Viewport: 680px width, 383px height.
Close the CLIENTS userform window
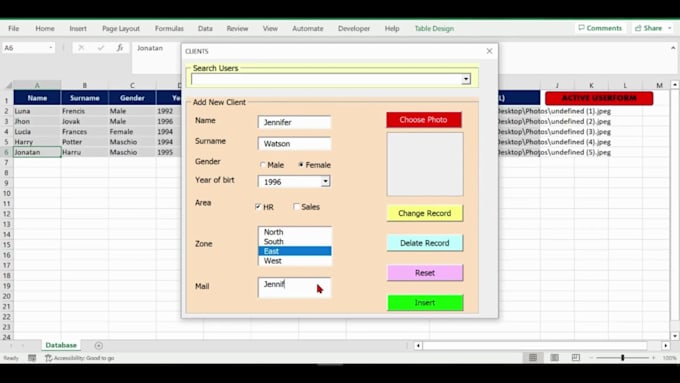[x=489, y=51]
